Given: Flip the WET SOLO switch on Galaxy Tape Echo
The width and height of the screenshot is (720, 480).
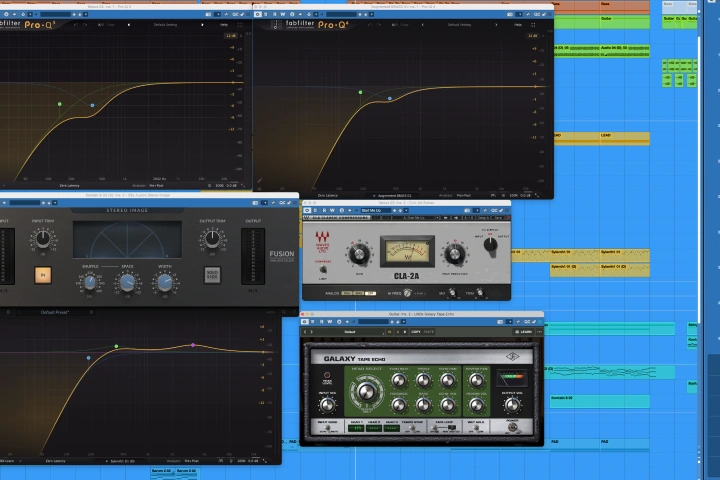Looking at the screenshot, I should click(x=476, y=428).
